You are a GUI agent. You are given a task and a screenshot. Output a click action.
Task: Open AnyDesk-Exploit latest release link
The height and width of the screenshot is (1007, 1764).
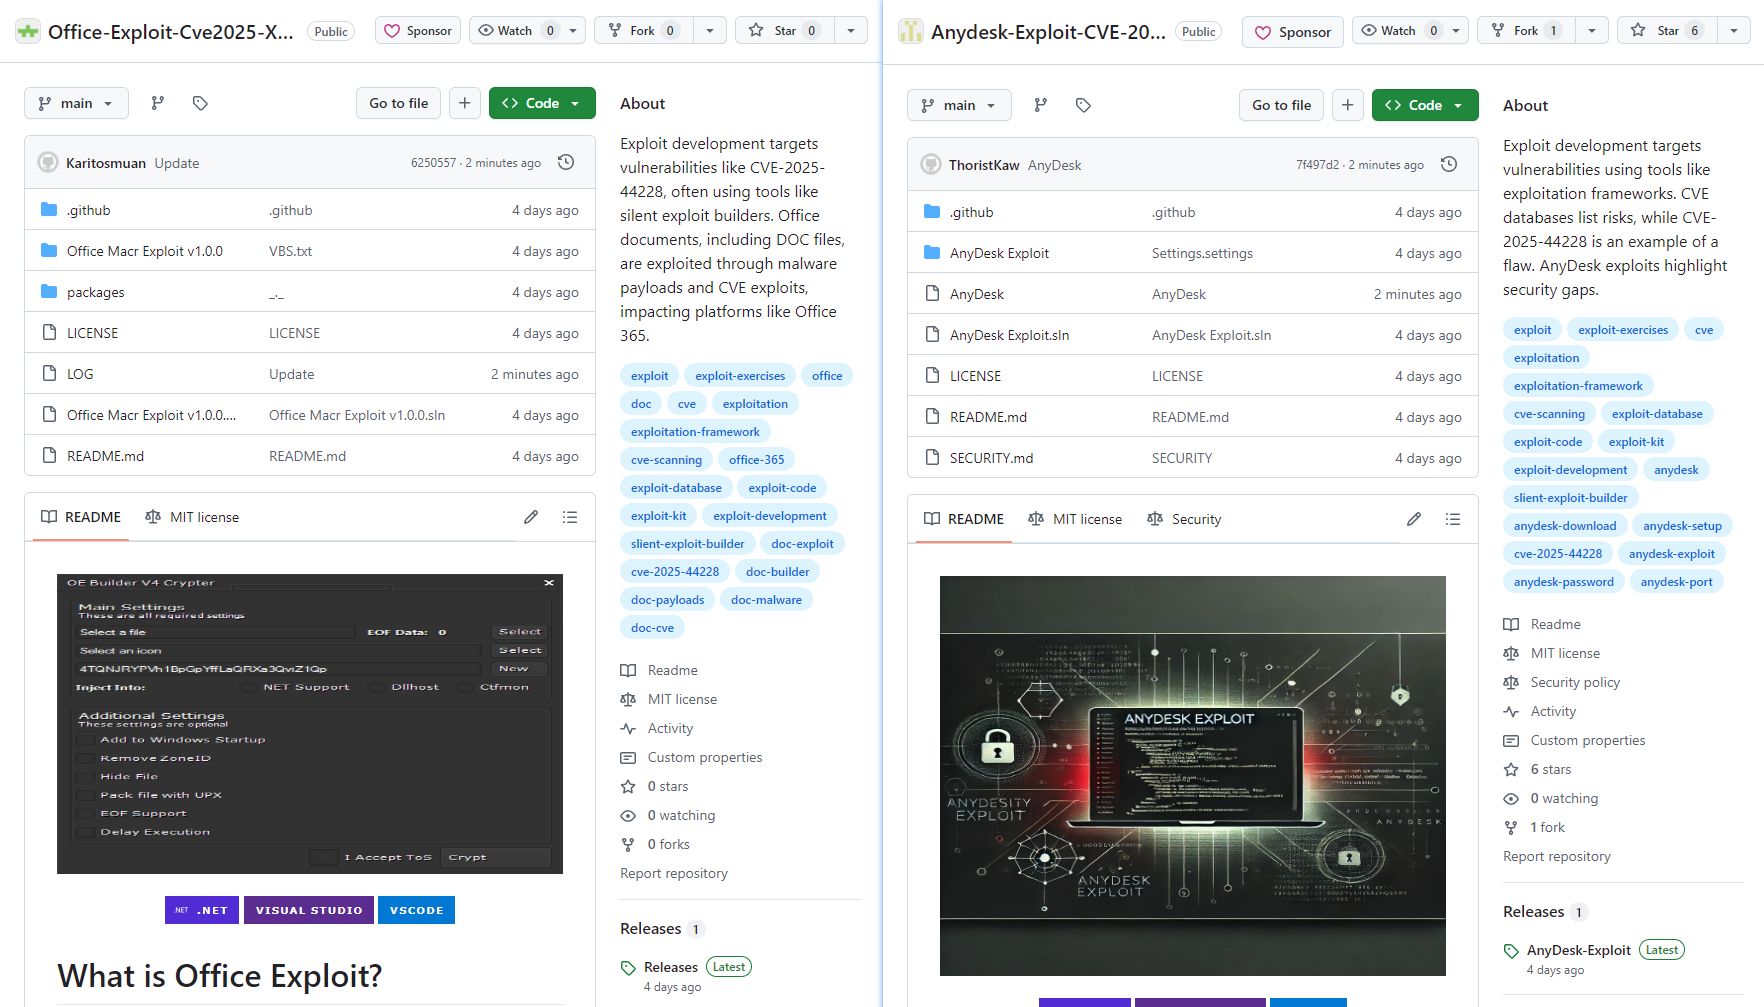pyautogui.click(x=1578, y=950)
